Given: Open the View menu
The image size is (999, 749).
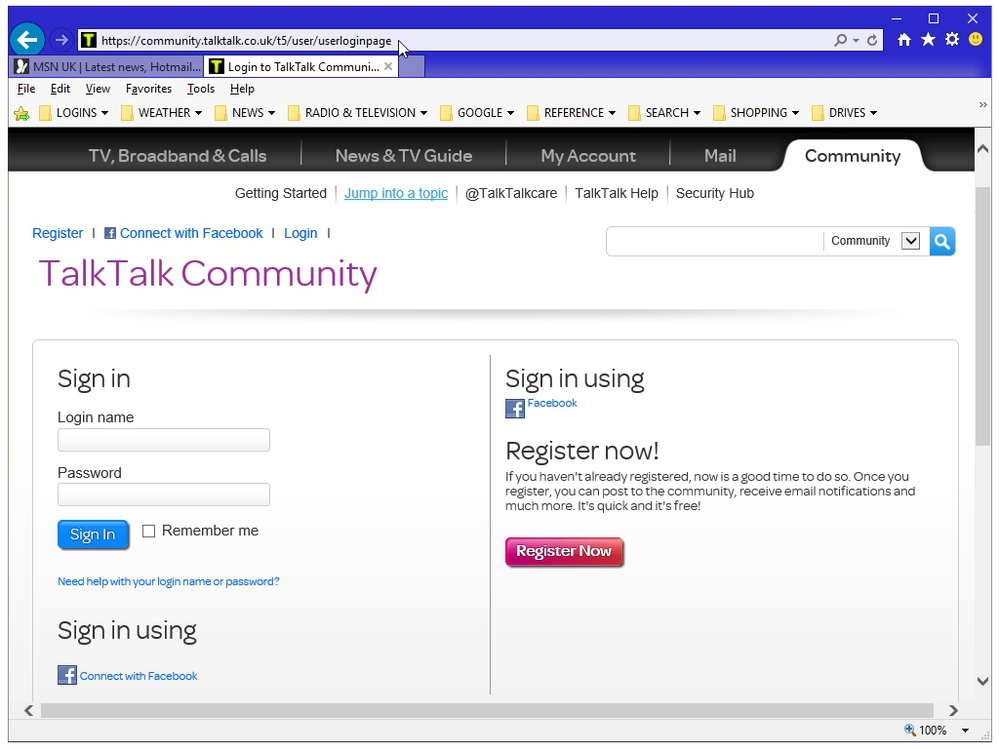Looking at the screenshot, I should (x=97, y=89).
